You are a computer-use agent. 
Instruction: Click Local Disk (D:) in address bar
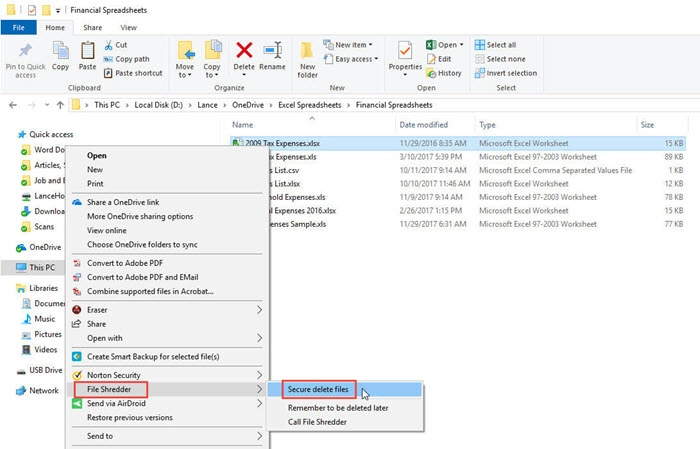(x=158, y=105)
